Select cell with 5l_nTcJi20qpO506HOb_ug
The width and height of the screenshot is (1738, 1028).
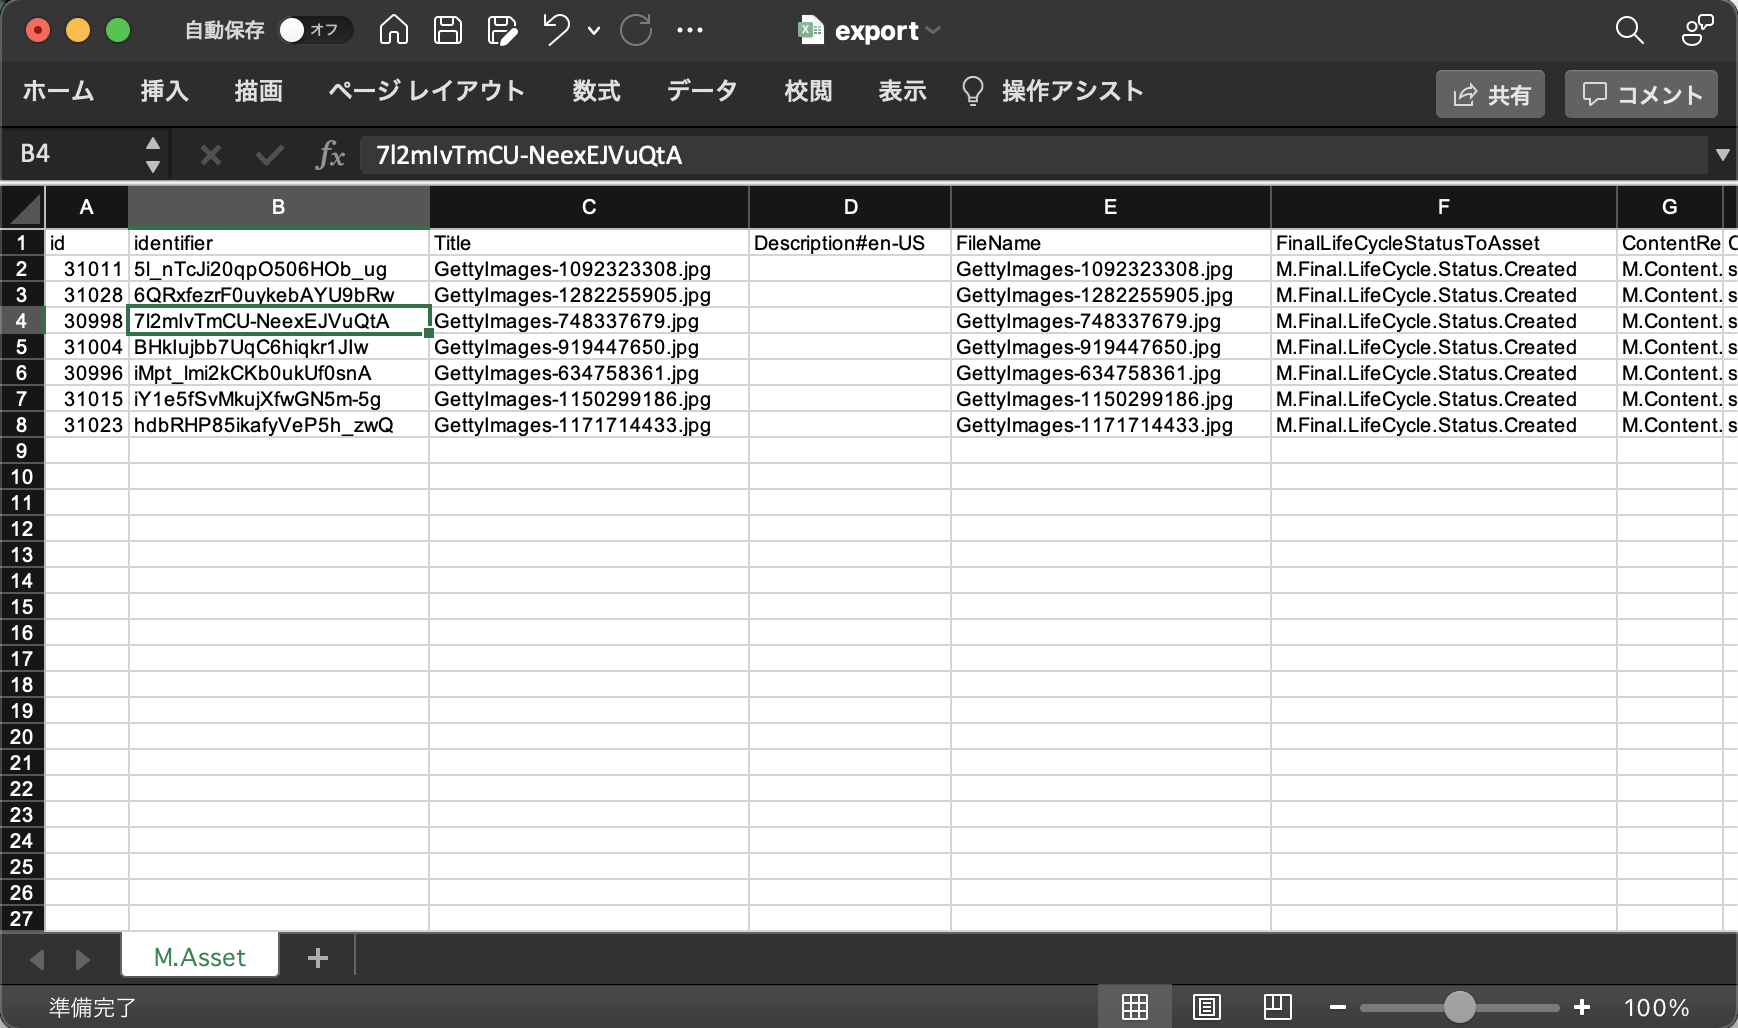(279, 269)
